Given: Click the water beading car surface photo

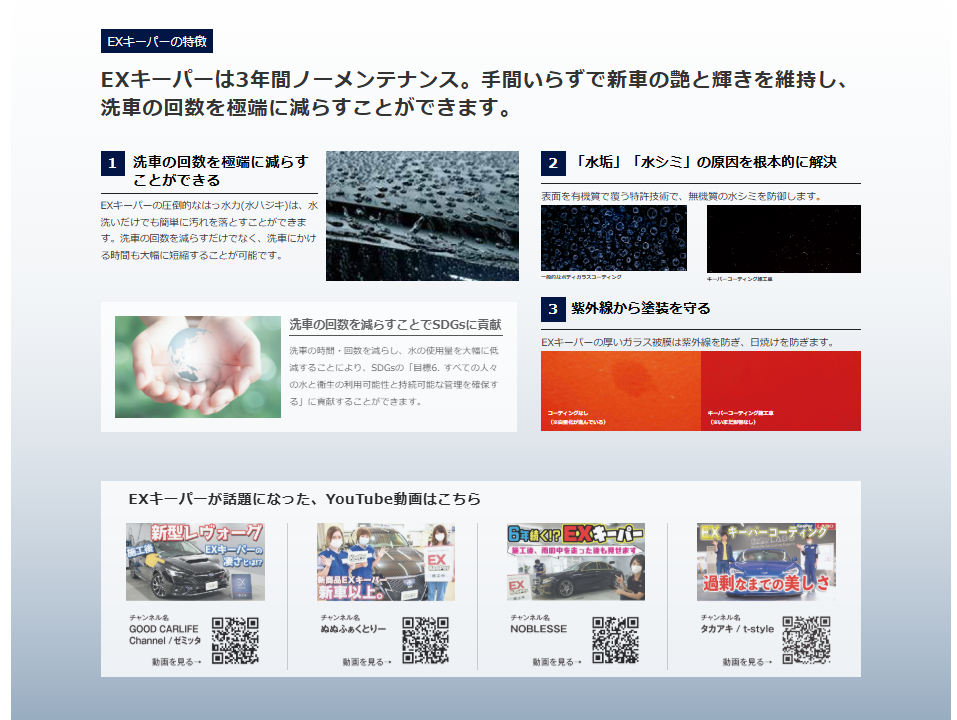Looking at the screenshot, I should tap(422, 216).
